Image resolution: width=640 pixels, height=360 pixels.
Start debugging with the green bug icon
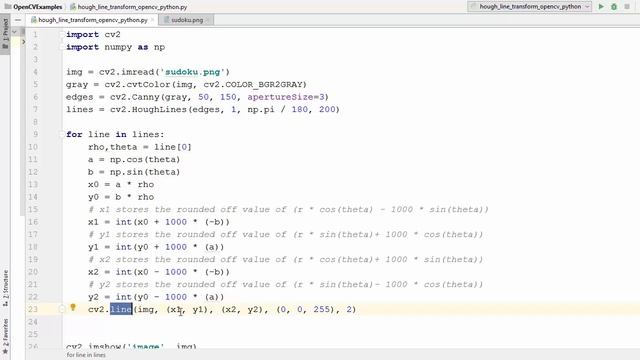613,7
